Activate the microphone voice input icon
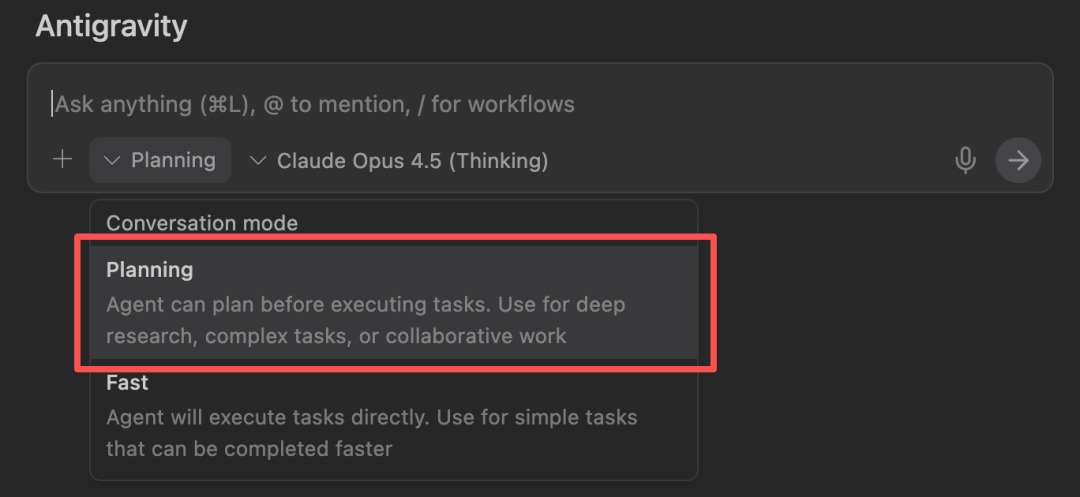Viewport: 1080px width, 497px height. tap(965, 160)
